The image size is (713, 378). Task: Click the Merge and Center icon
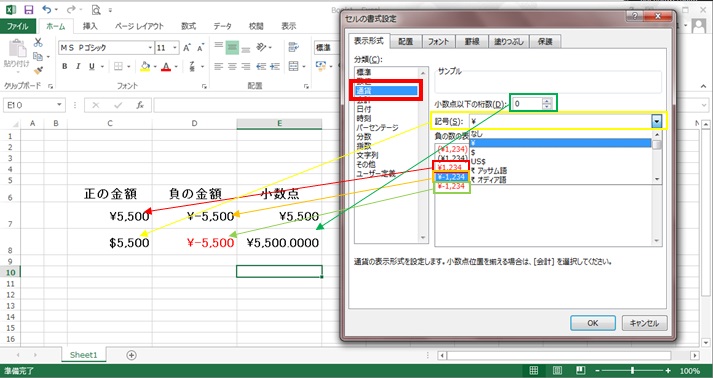[293, 66]
